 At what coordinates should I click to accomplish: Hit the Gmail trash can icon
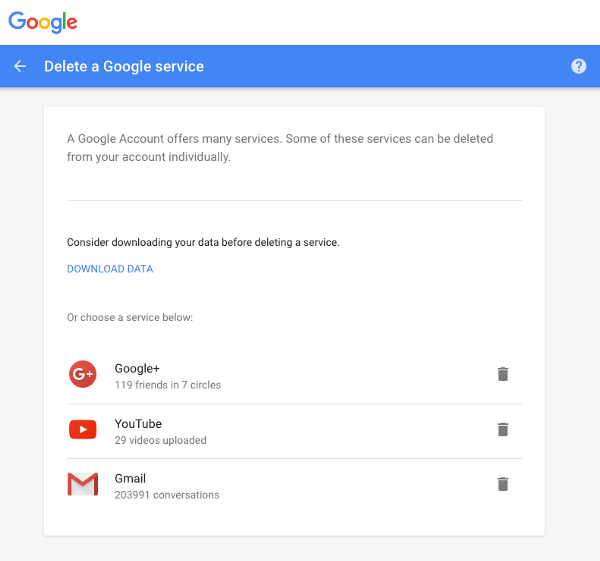tap(503, 484)
